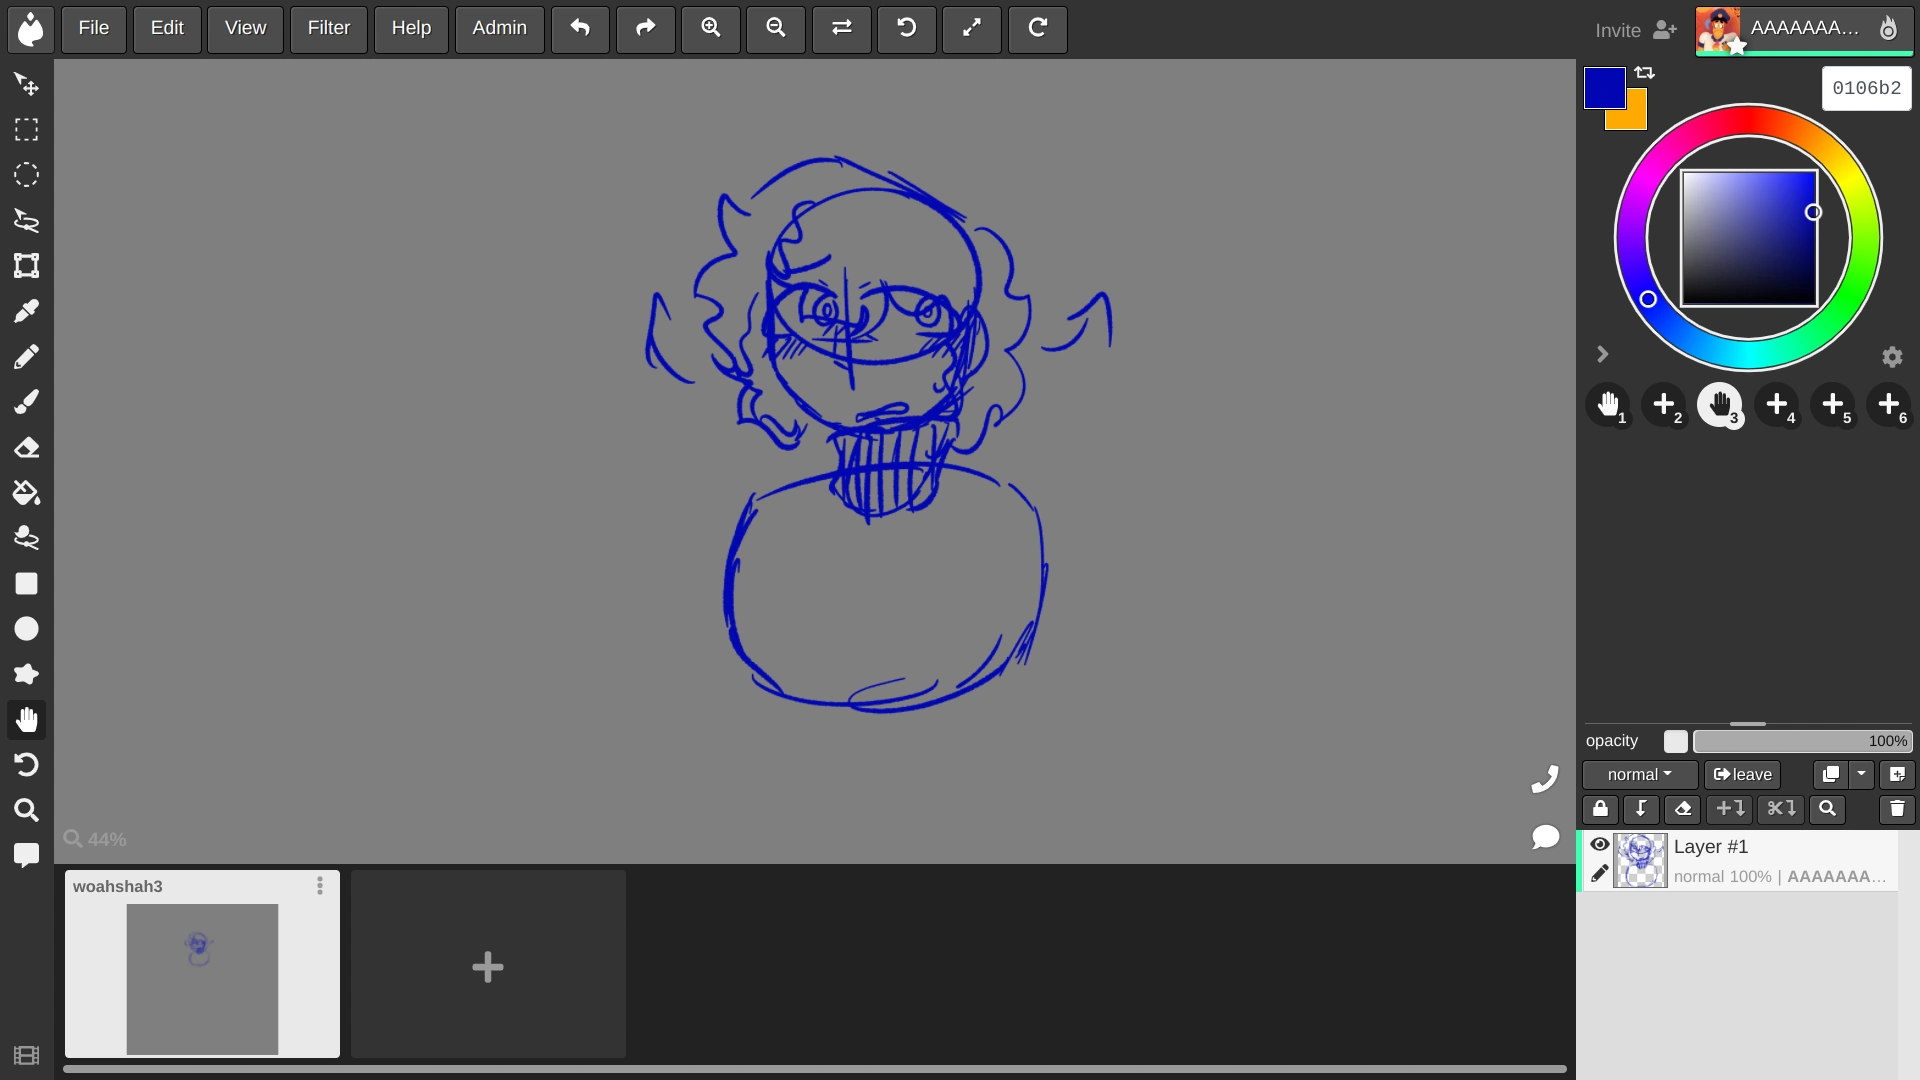Click the Invite link at top right
Viewport: 1920px width, 1080px height.
coord(1616,30)
